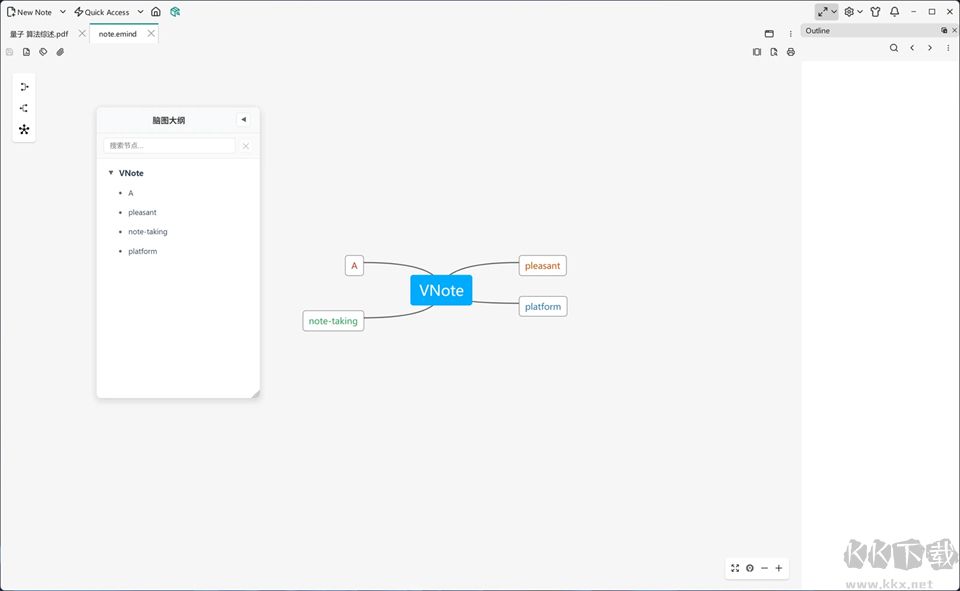Go to previous item in Outline panel
This screenshot has height=591, width=960.
click(912, 48)
